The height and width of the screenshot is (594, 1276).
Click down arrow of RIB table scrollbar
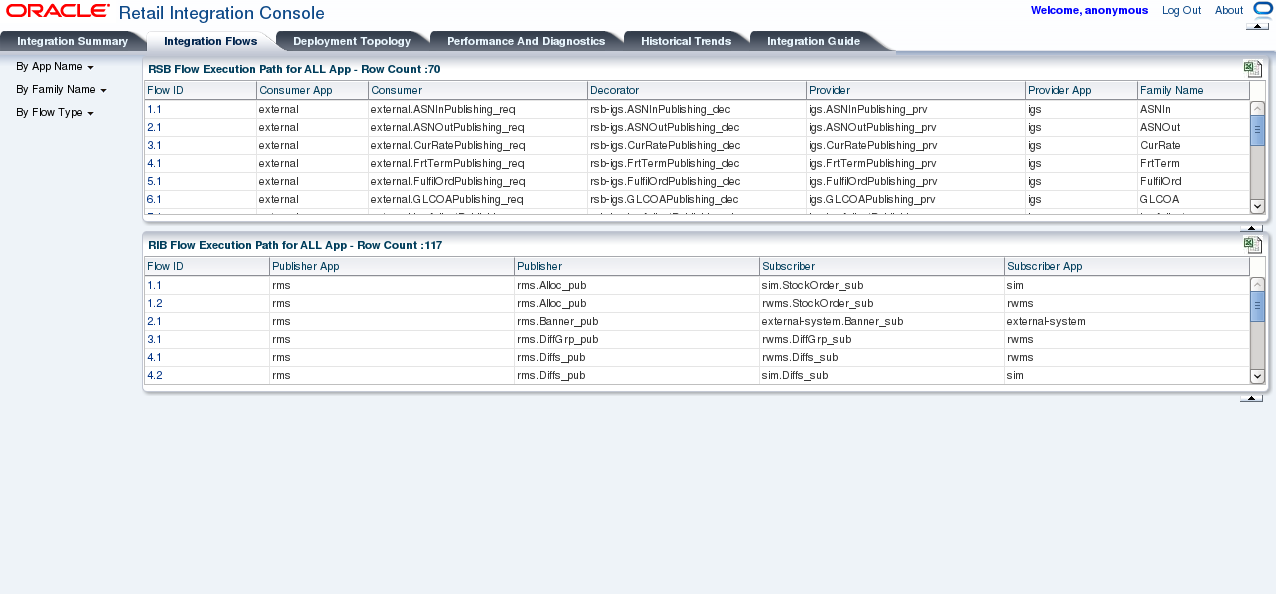click(1257, 376)
